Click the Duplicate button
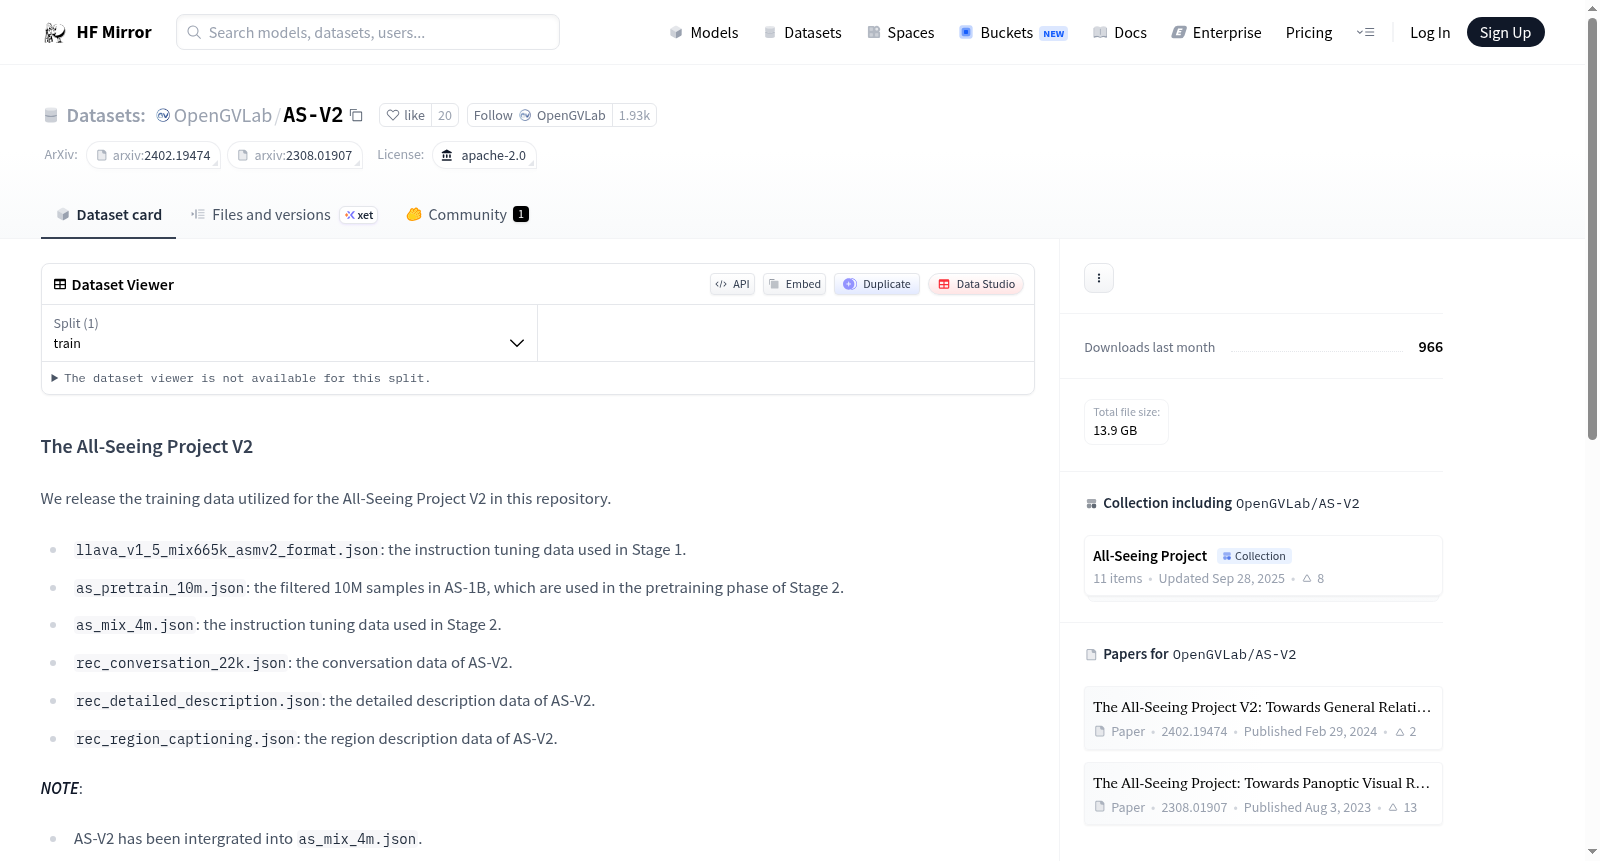This screenshot has width=1600, height=861. pos(877,285)
